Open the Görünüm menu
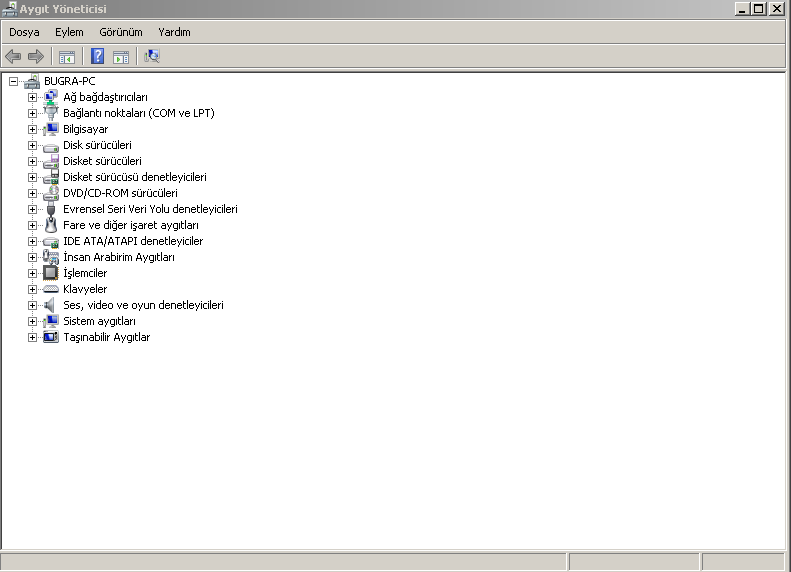The image size is (791, 572). (121, 32)
